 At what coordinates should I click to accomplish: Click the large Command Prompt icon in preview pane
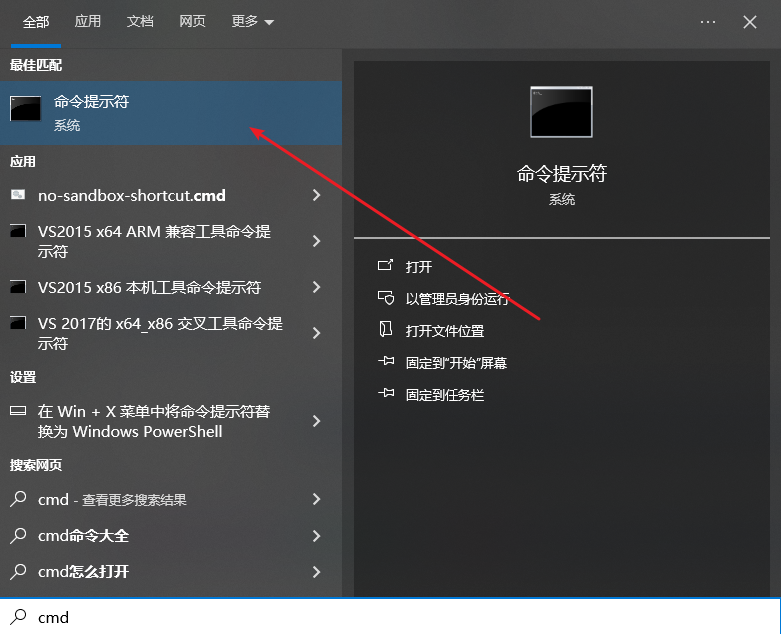561,111
